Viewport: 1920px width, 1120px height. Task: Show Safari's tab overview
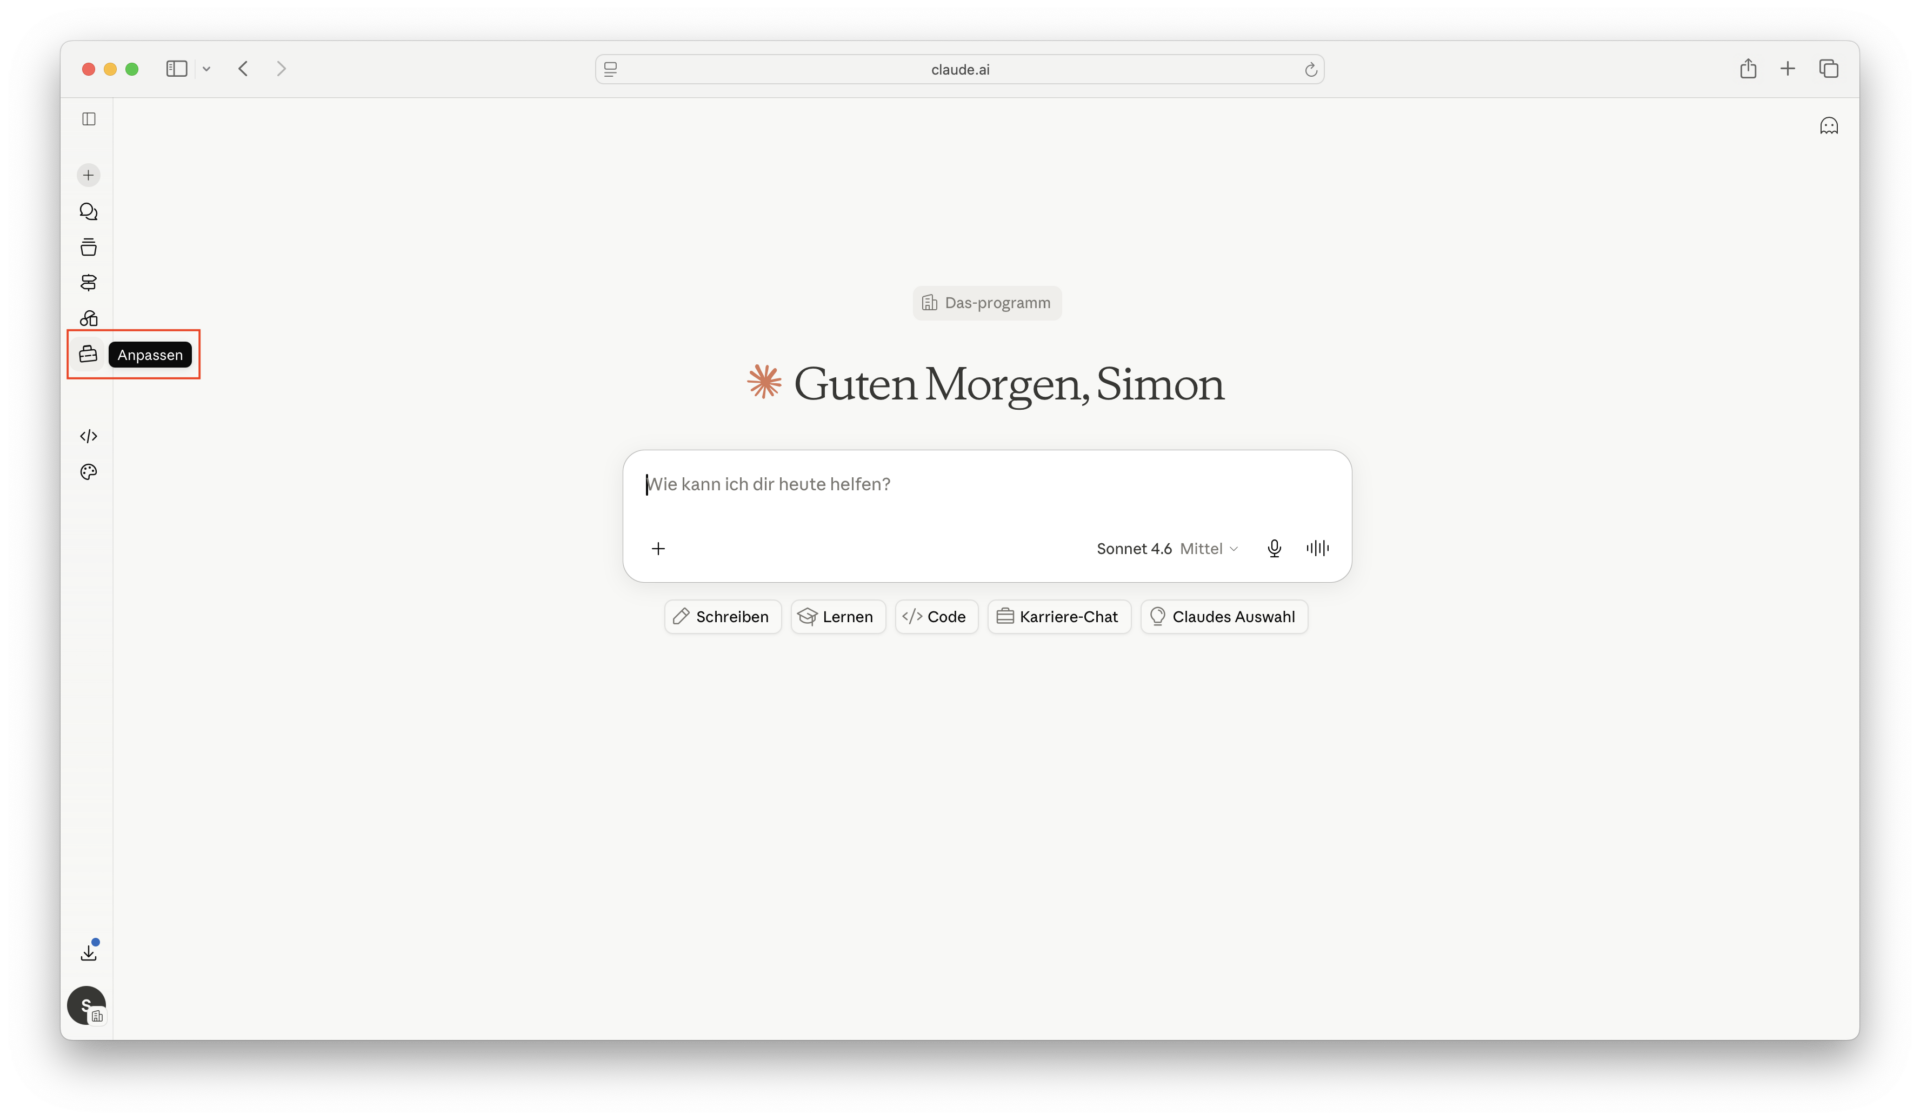[x=1829, y=68]
